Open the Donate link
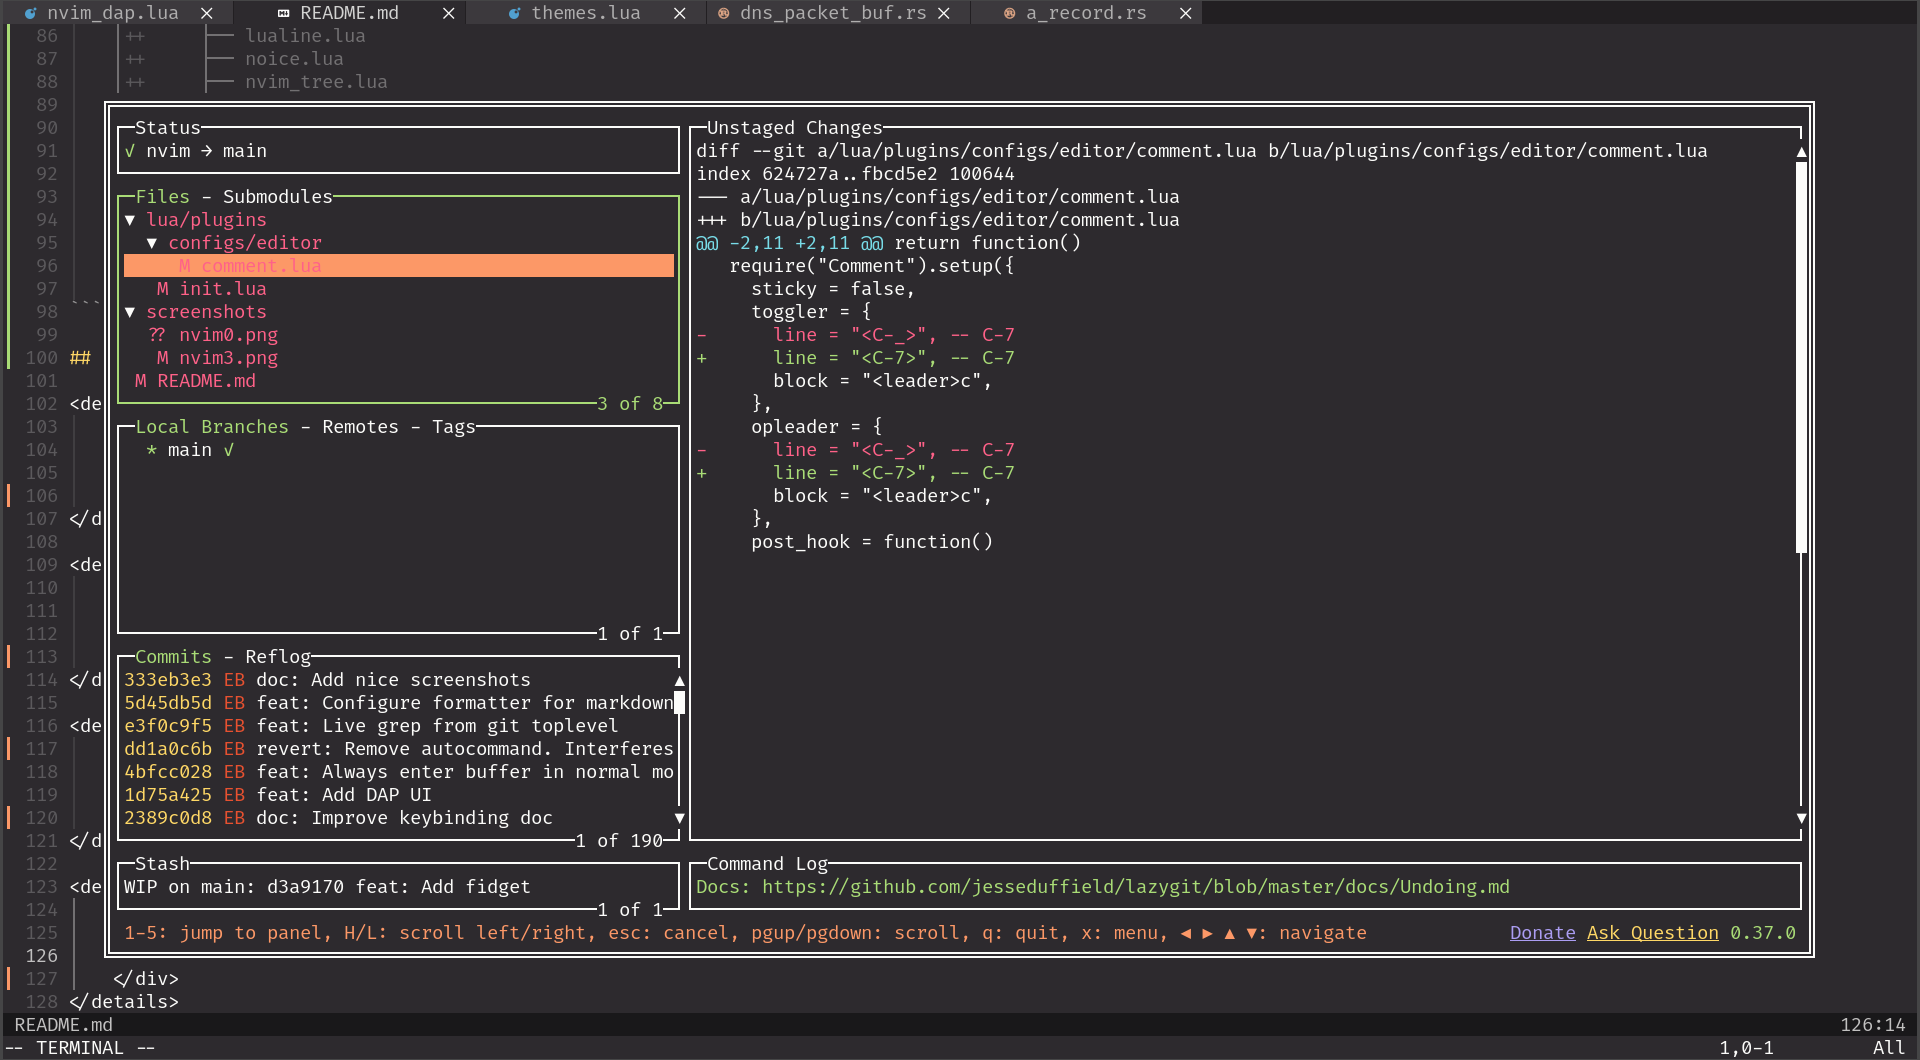The width and height of the screenshot is (1920, 1060). [x=1542, y=933]
